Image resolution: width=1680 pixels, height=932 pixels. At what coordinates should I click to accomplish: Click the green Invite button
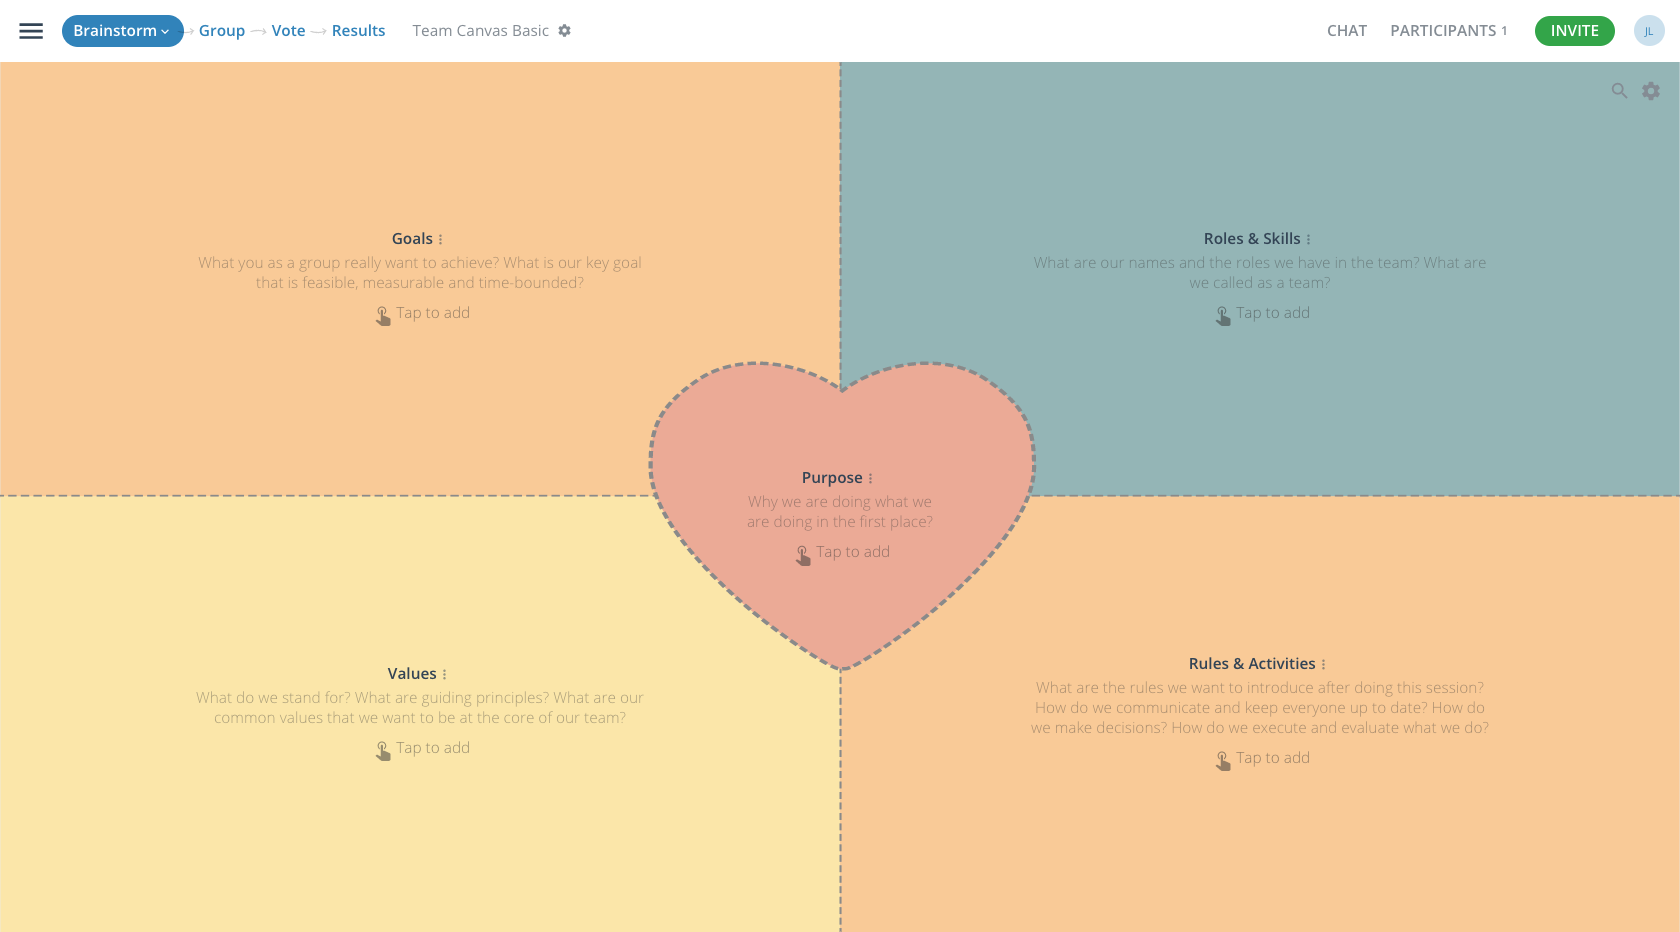tap(1575, 31)
